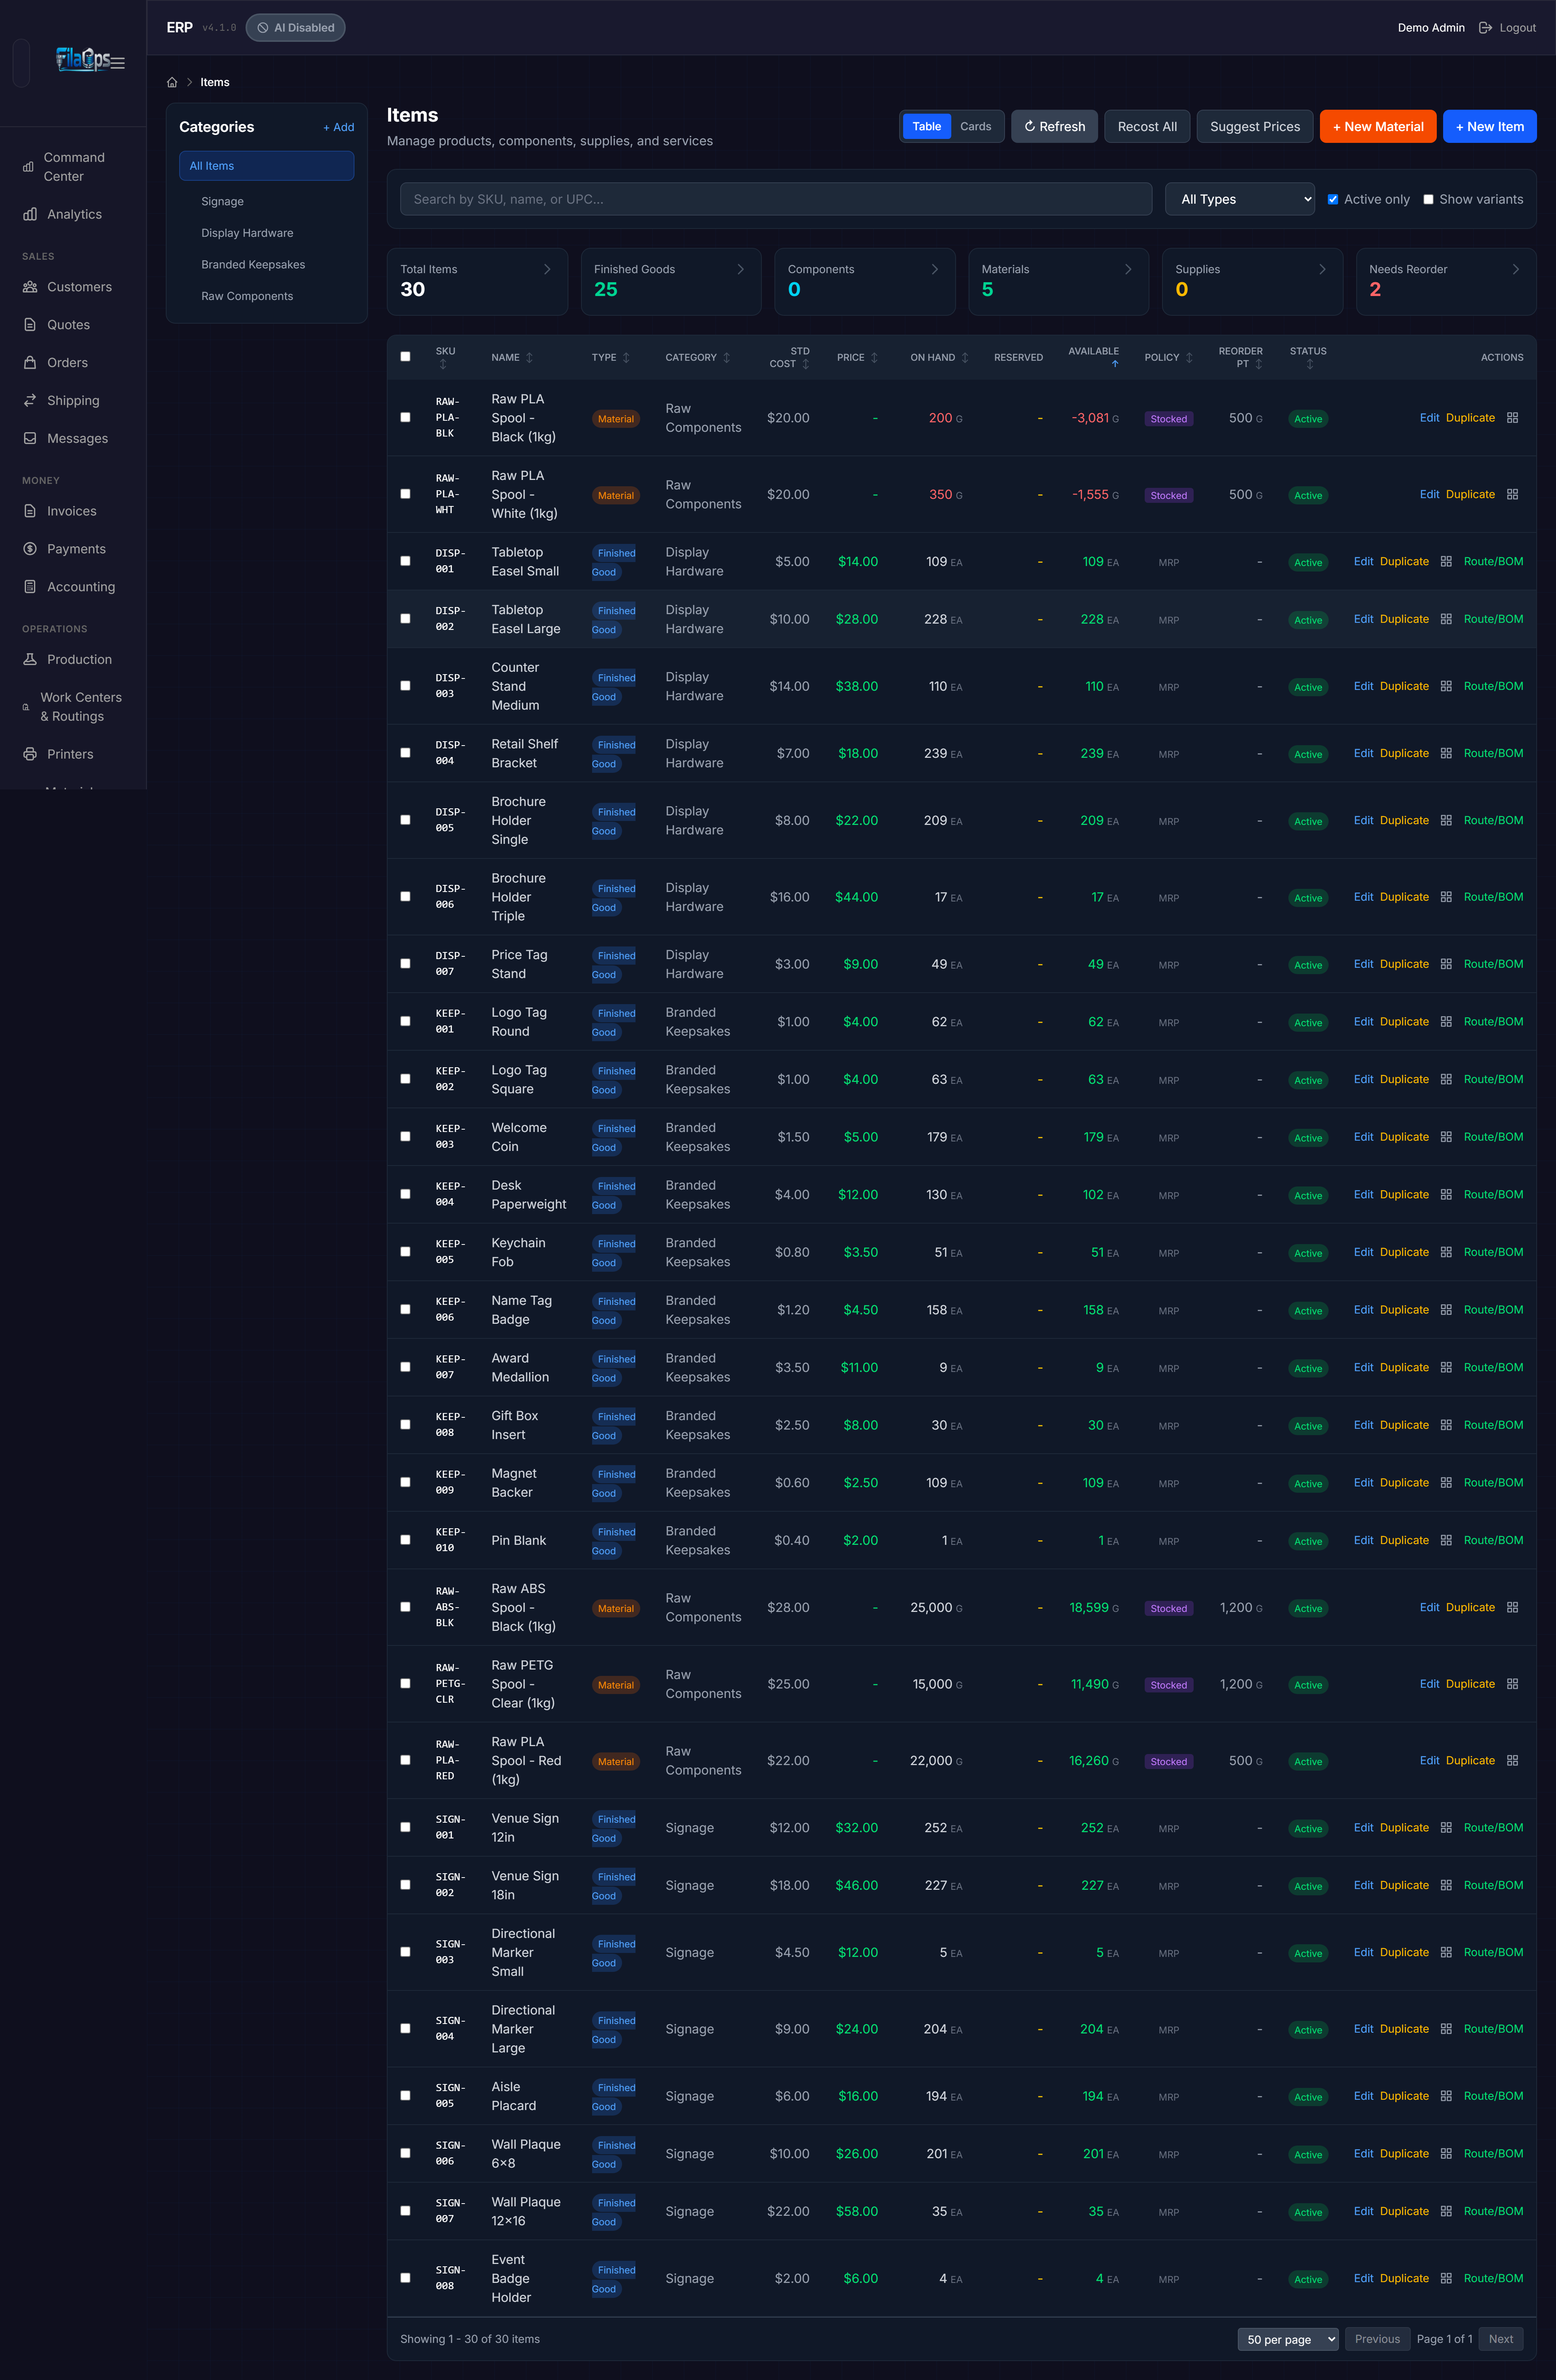This screenshot has width=1556, height=2380.
Task: Open Accounting in sidebar
Action: coord(73,587)
